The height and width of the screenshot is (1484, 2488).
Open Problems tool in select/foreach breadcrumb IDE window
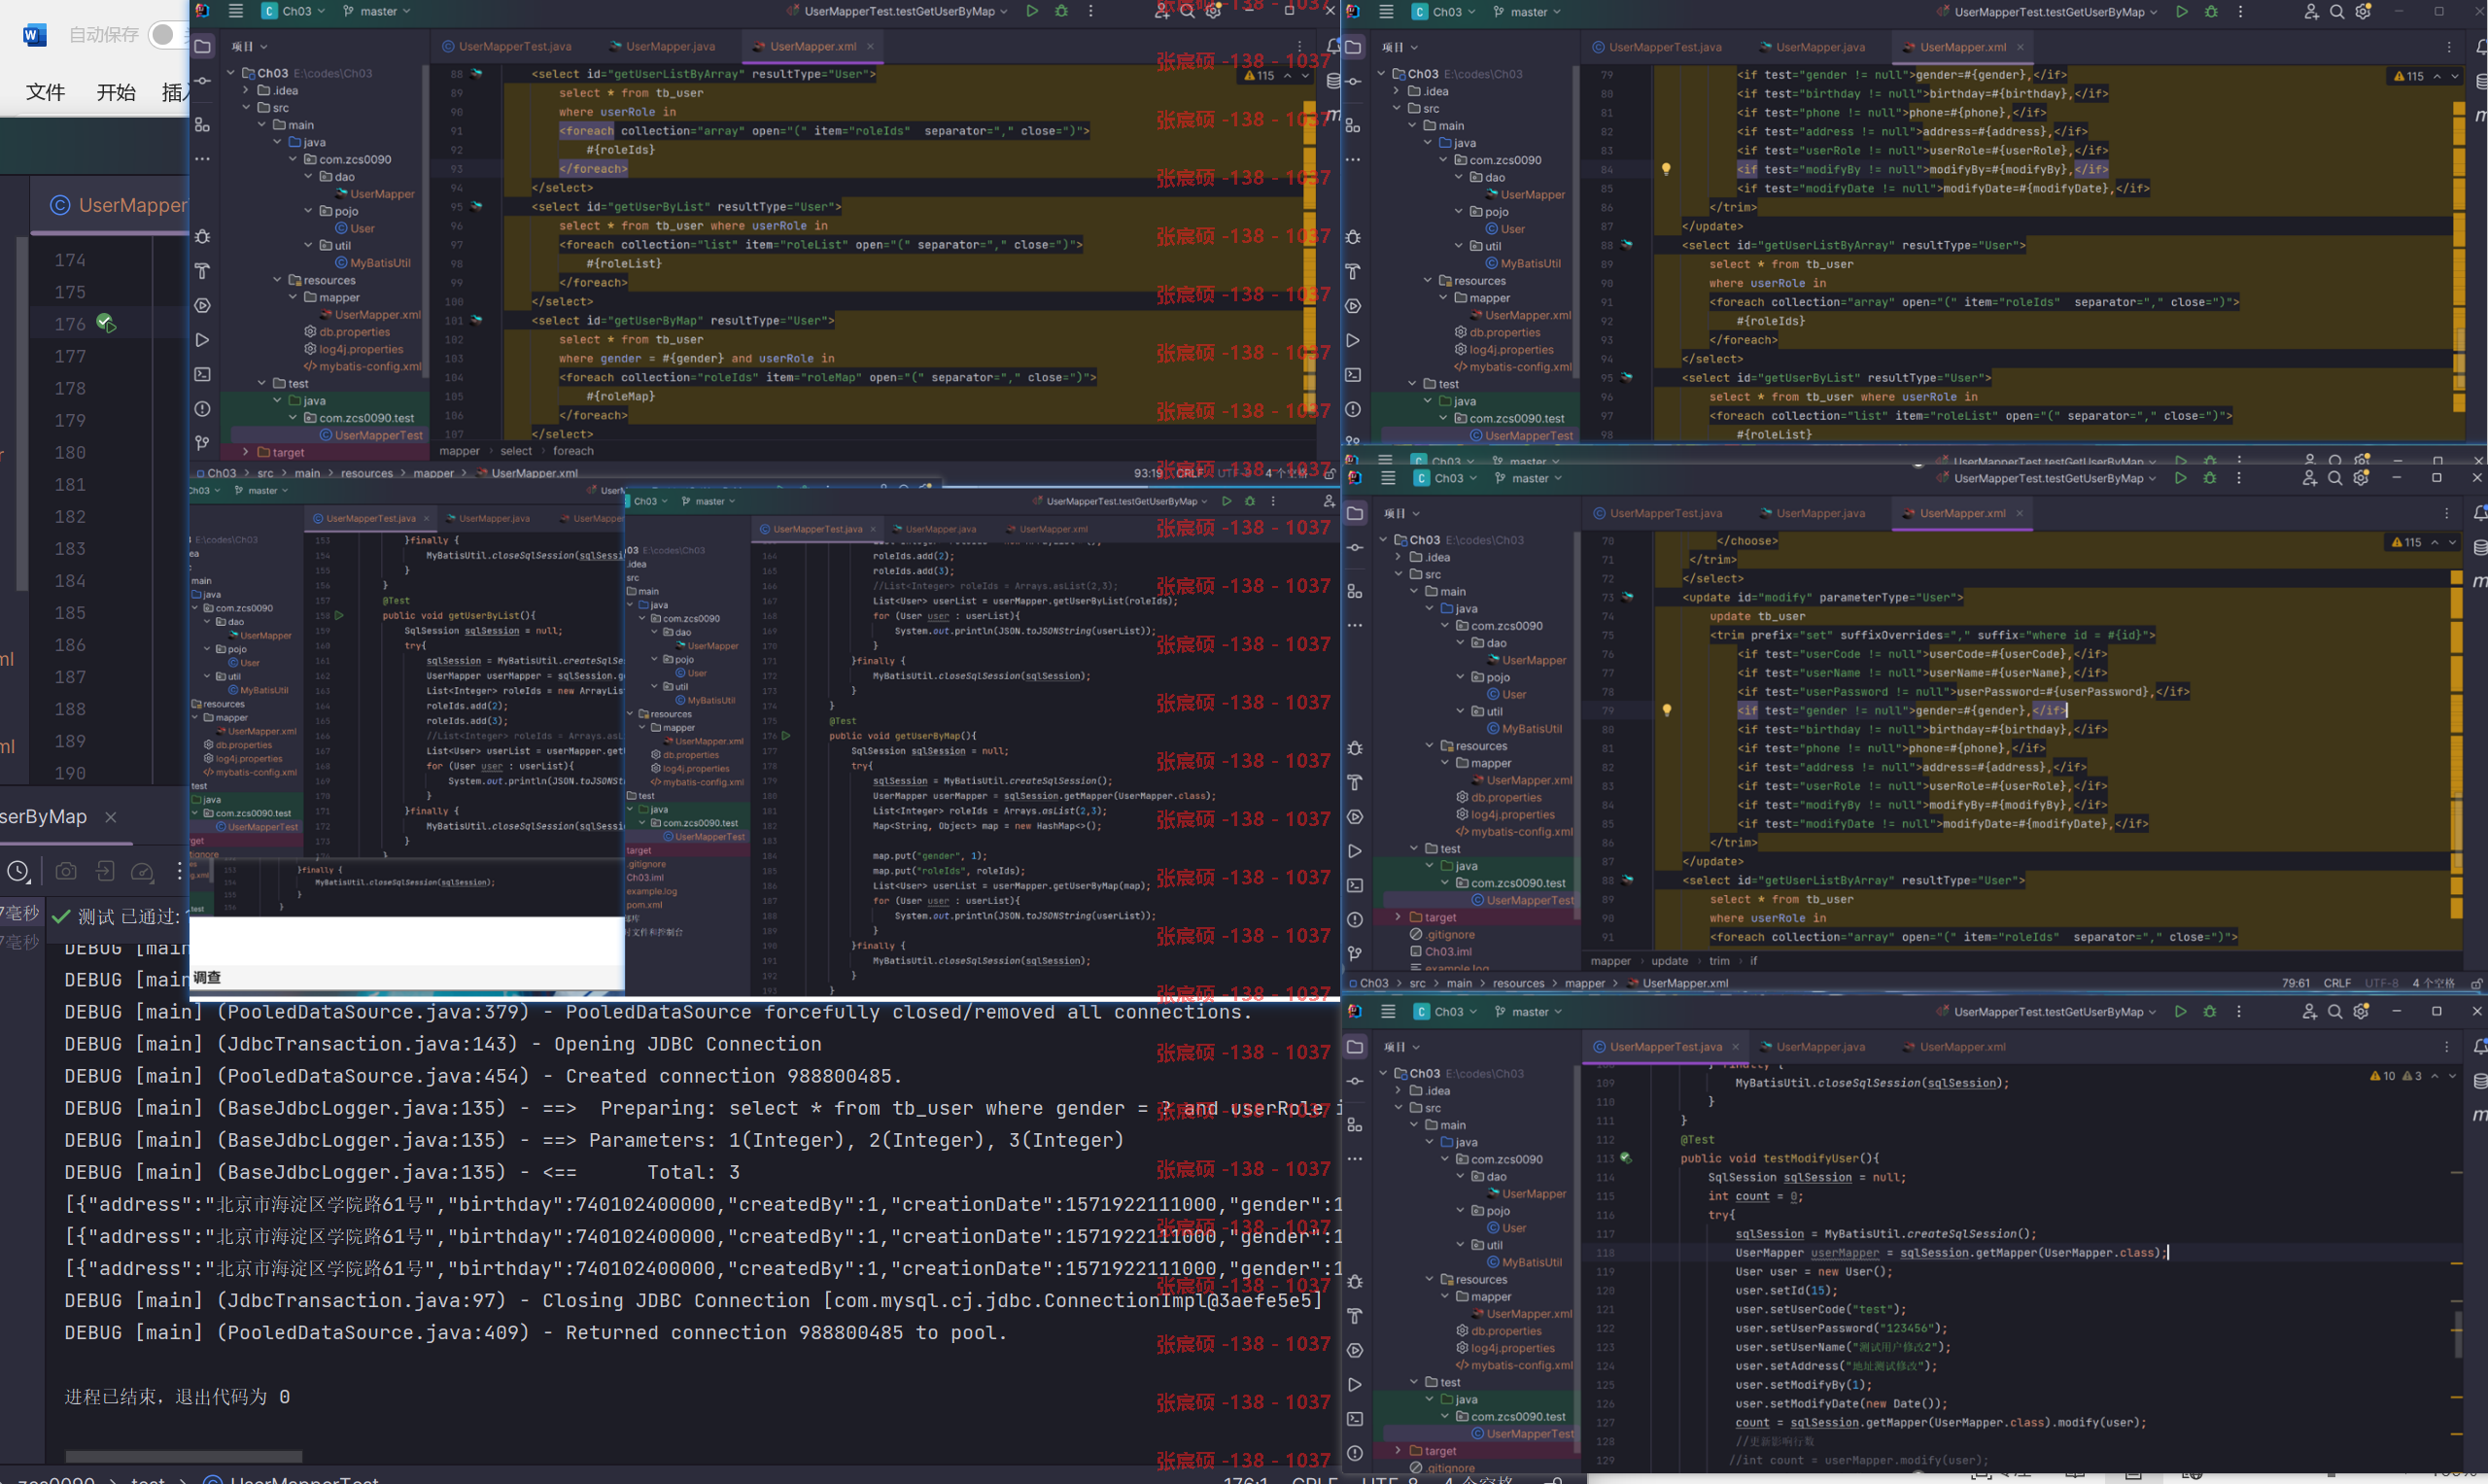pos(203,409)
